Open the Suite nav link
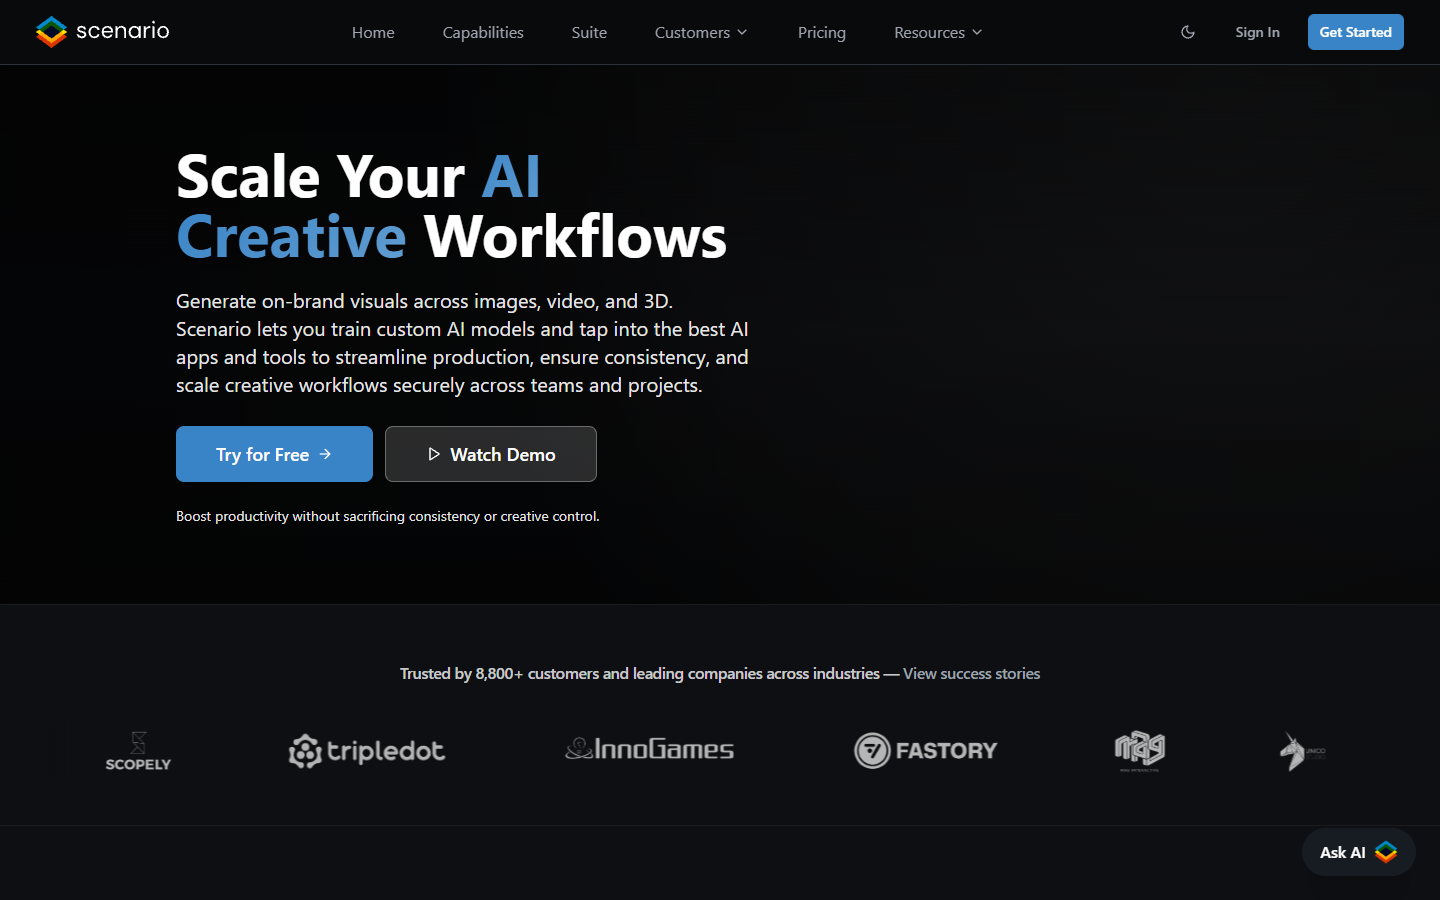Screen dimensions: 1440x900 [x=589, y=32]
